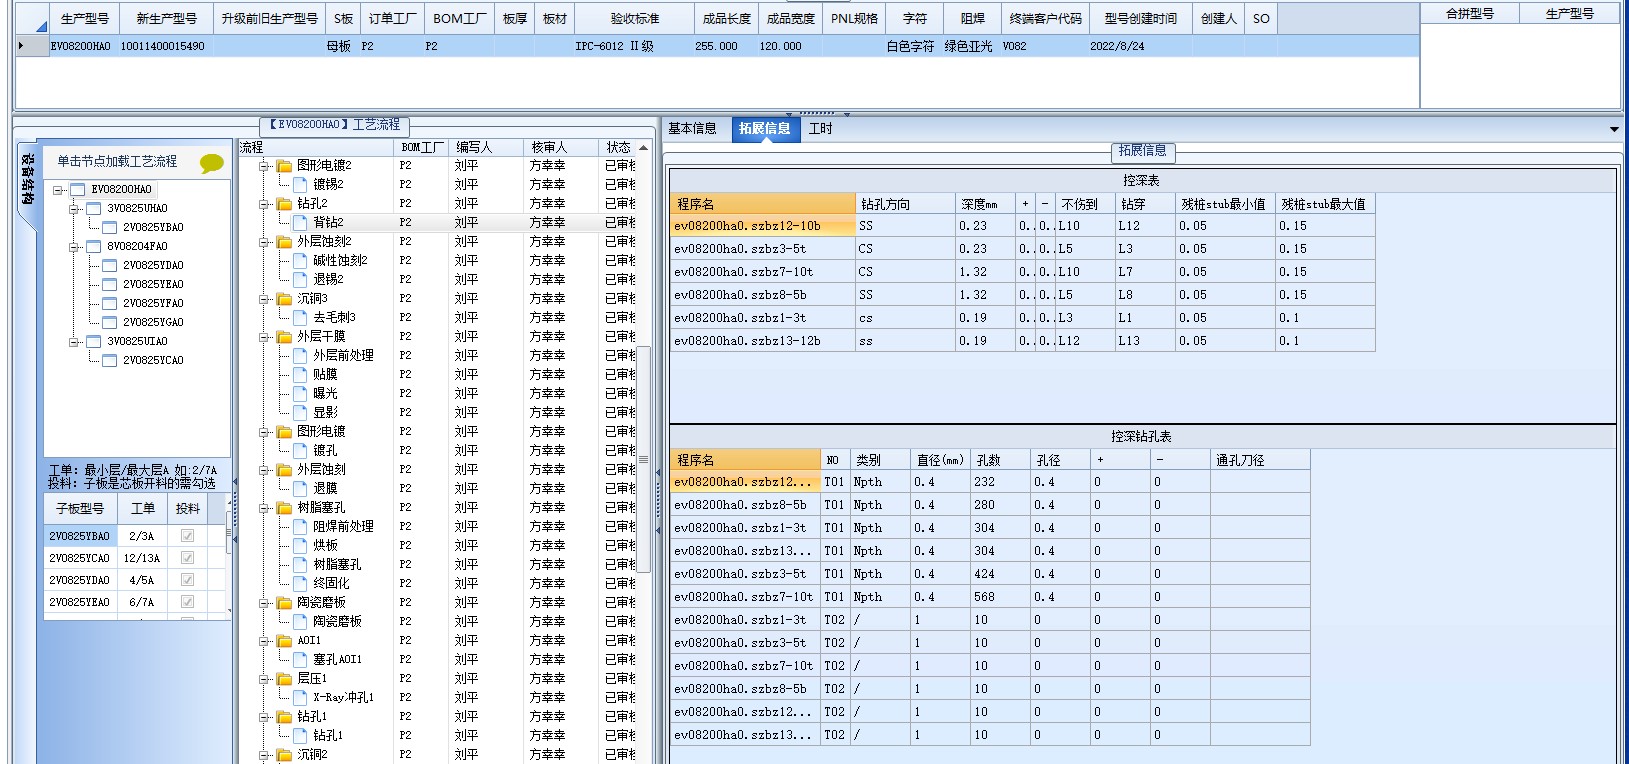Image resolution: width=1629 pixels, height=764 pixels.
Task: Click the 3V0825UIA0 node icon
Action: pos(94,341)
